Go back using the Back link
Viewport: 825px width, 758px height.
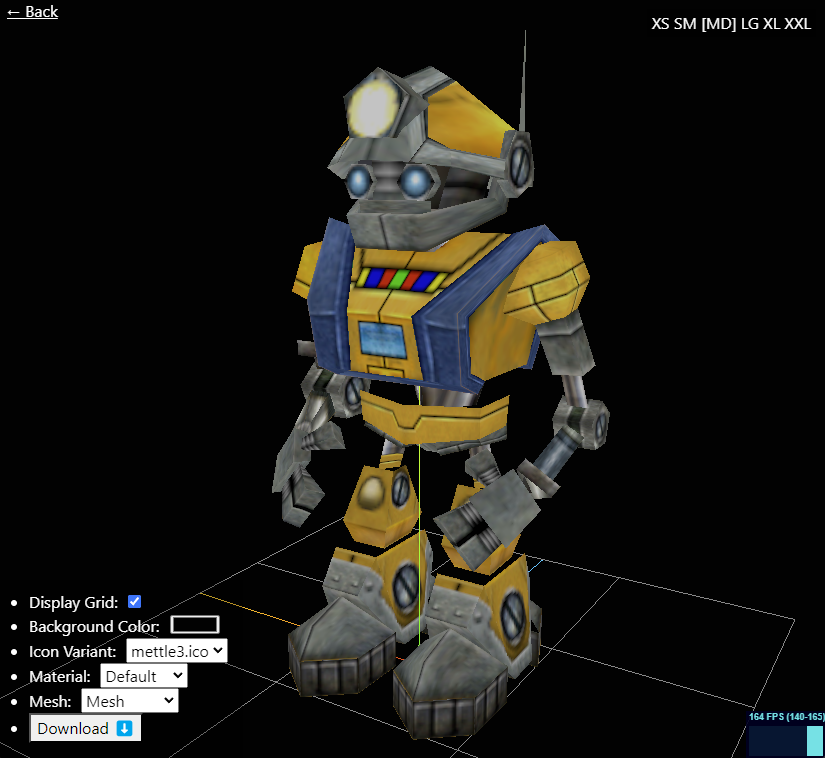(x=32, y=12)
